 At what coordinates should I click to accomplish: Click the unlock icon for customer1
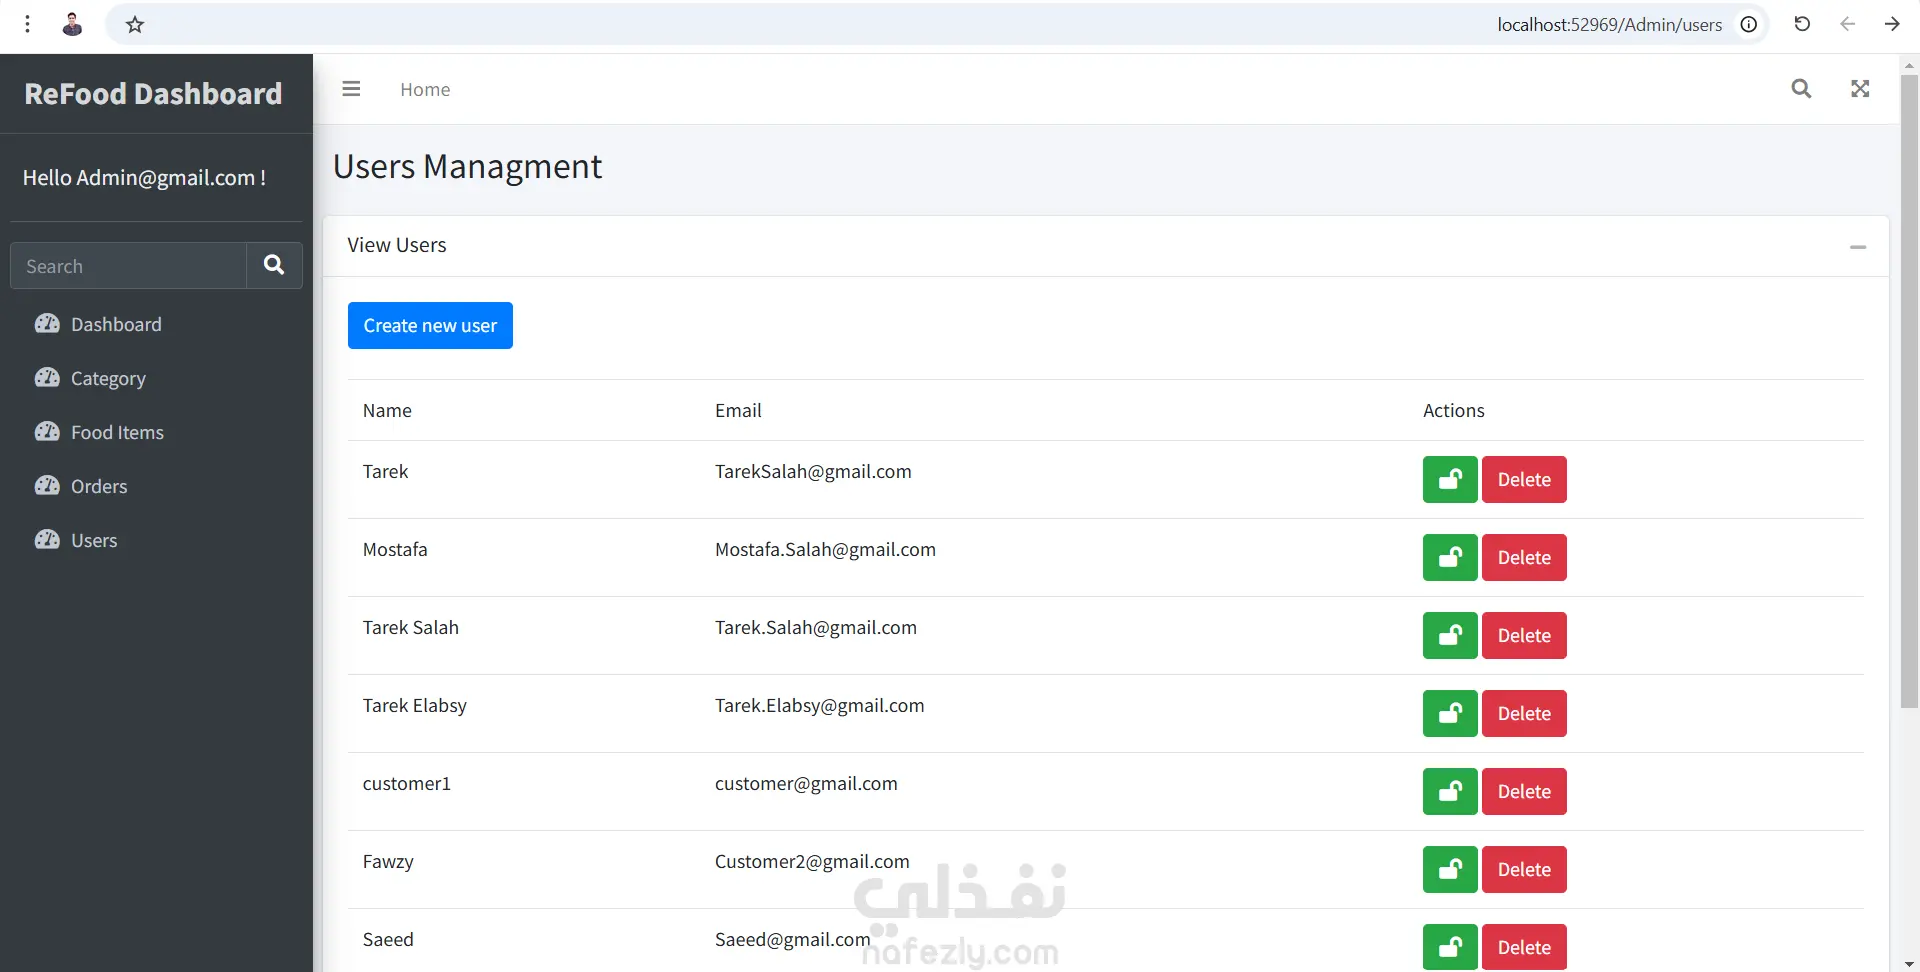click(1450, 791)
